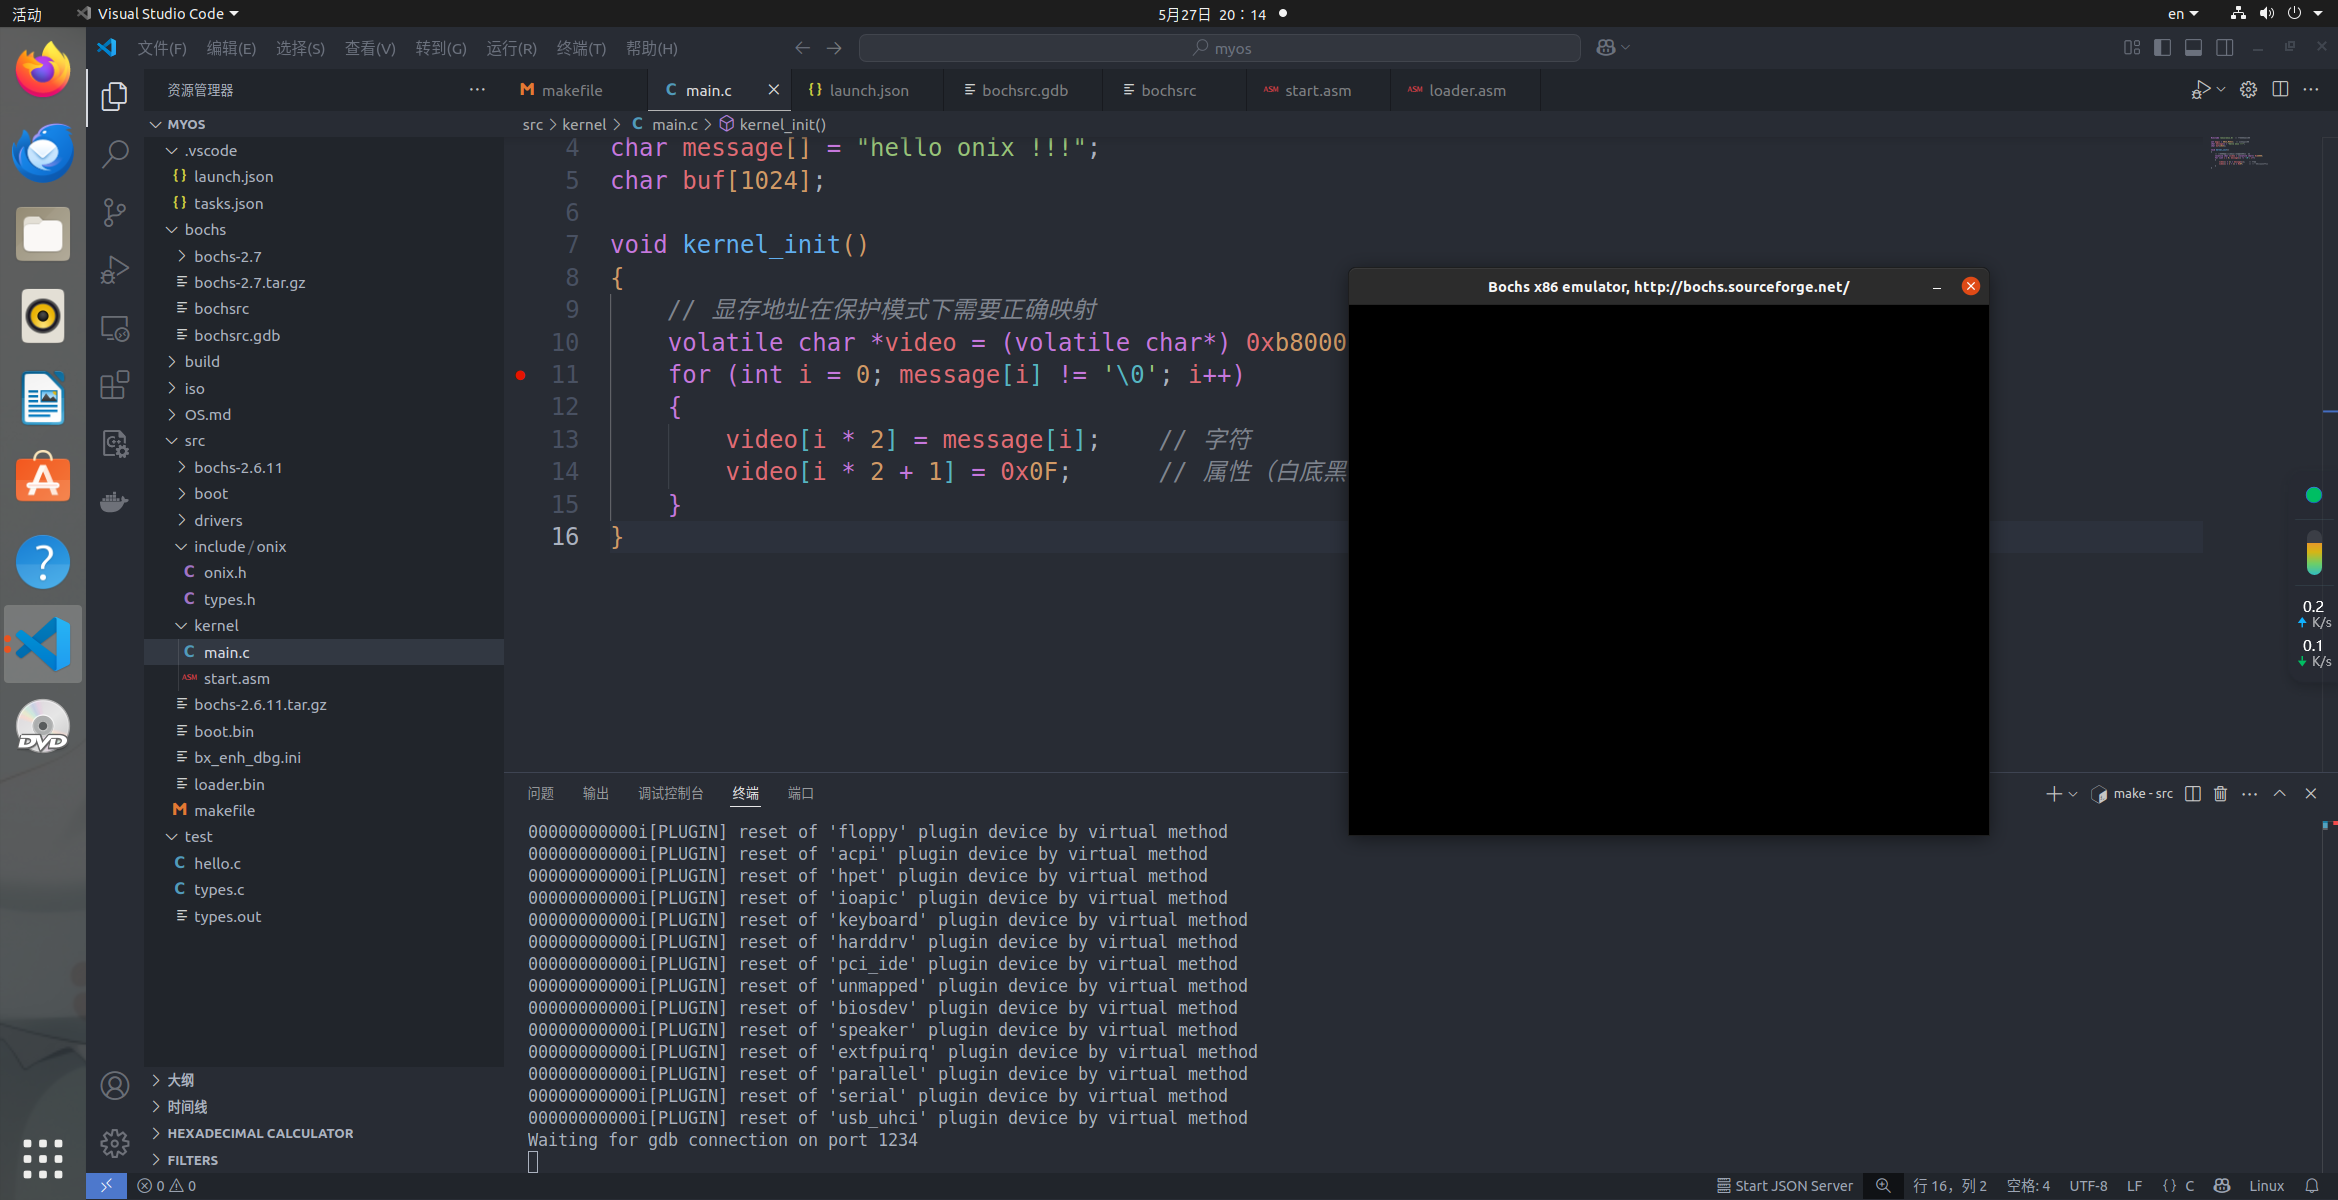Open the Run and Debug sidebar icon
This screenshot has width=2338, height=1200.
coord(114,269)
